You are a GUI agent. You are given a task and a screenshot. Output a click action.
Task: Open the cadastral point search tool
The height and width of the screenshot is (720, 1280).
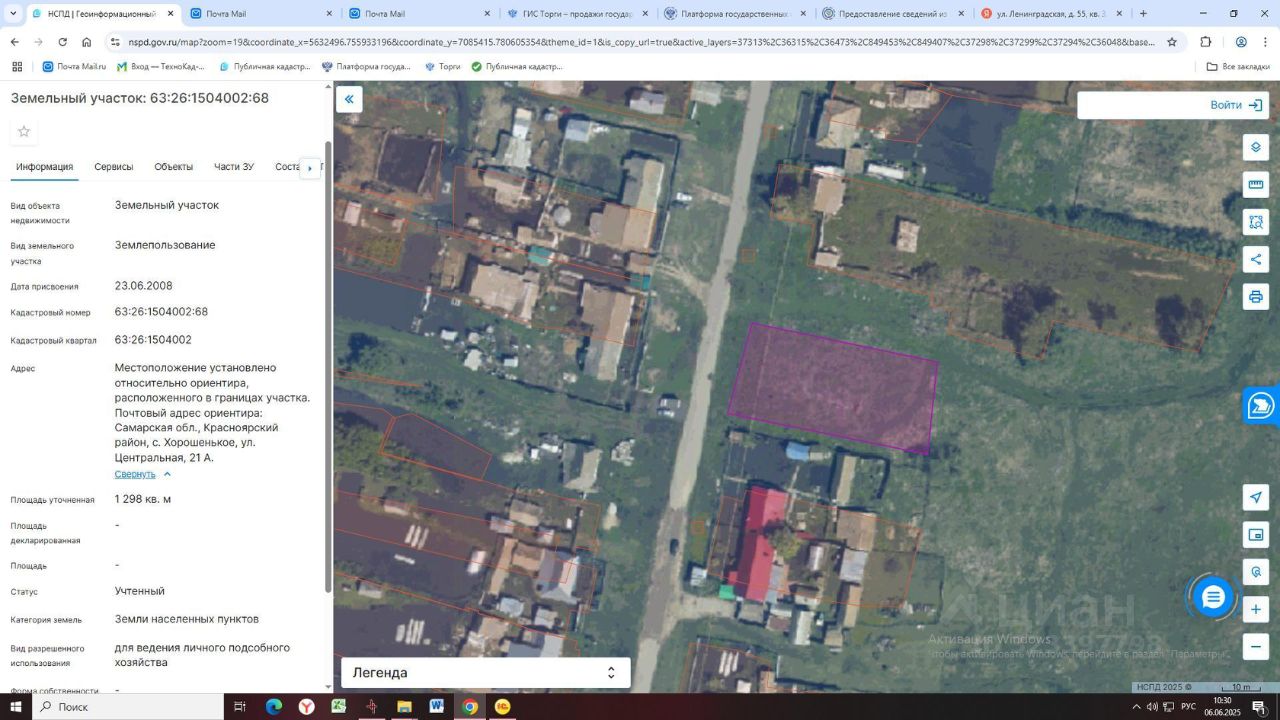pos(1256,573)
